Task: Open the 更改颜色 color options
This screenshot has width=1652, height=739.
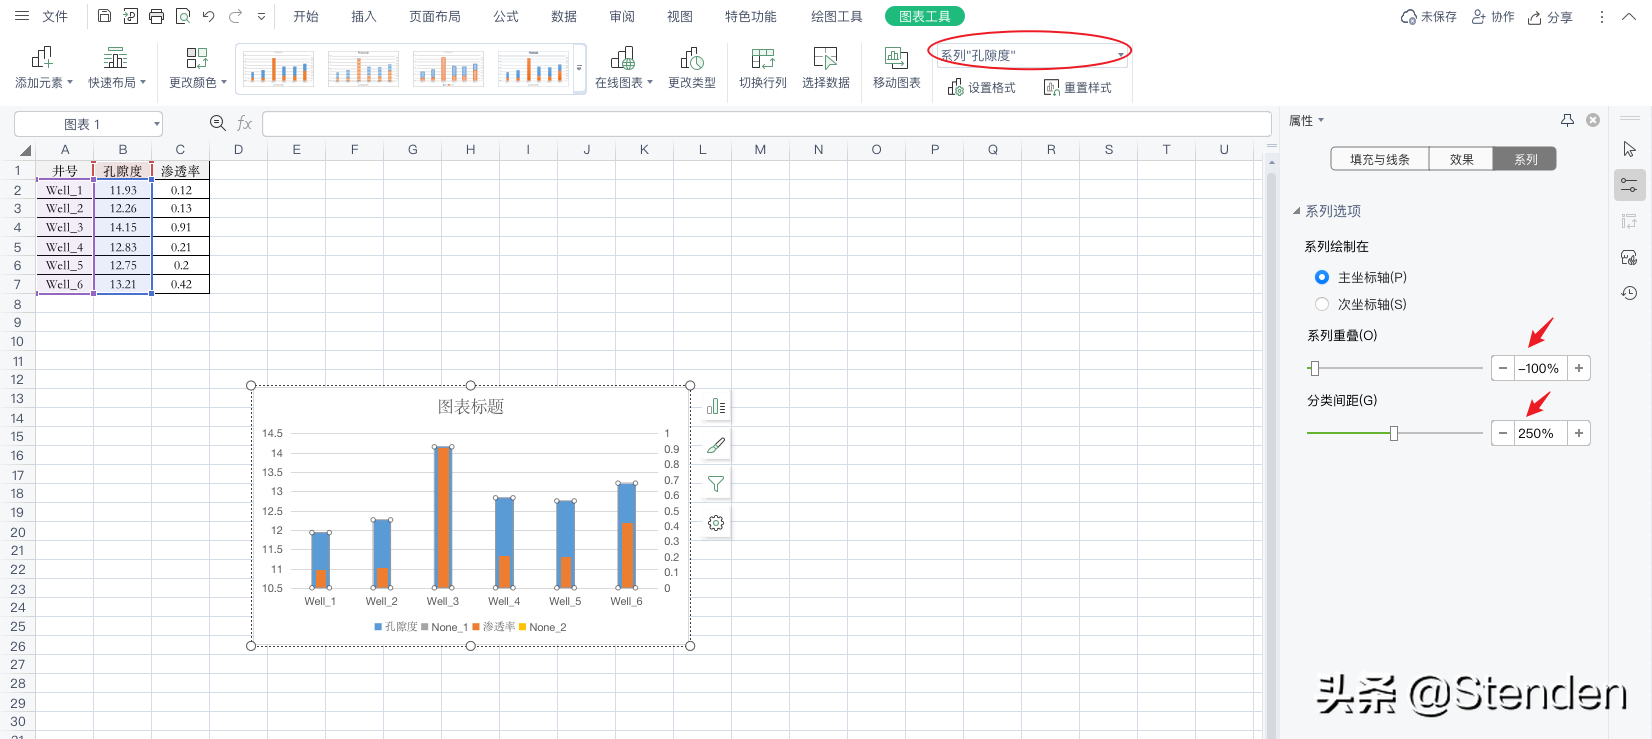Action: (197, 68)
